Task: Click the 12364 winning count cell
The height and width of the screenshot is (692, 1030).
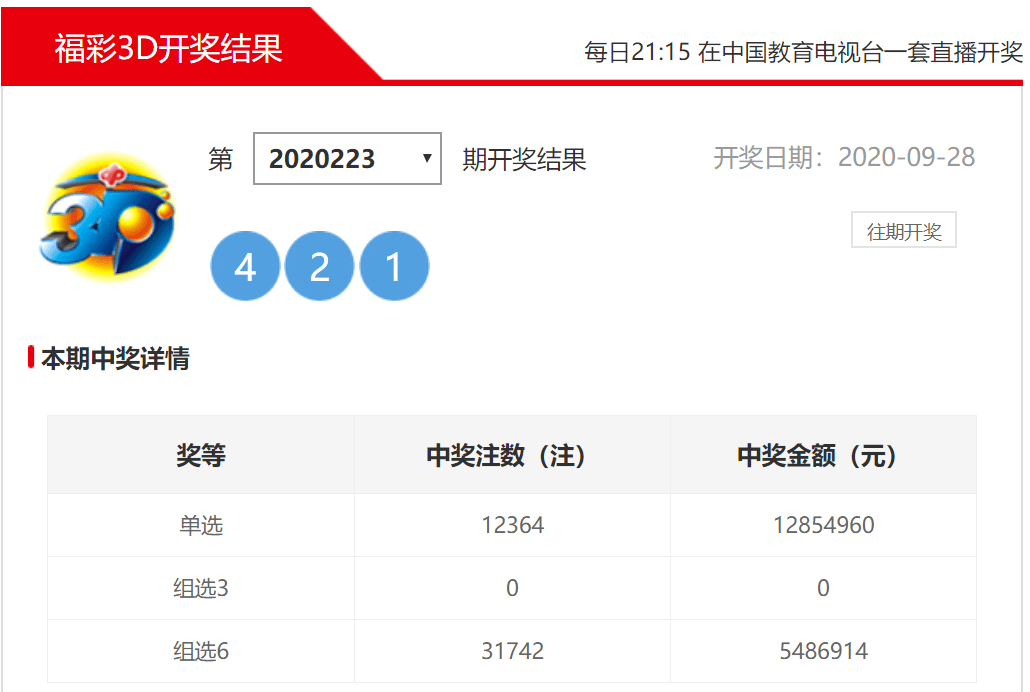Action: (x=512, y=525)
